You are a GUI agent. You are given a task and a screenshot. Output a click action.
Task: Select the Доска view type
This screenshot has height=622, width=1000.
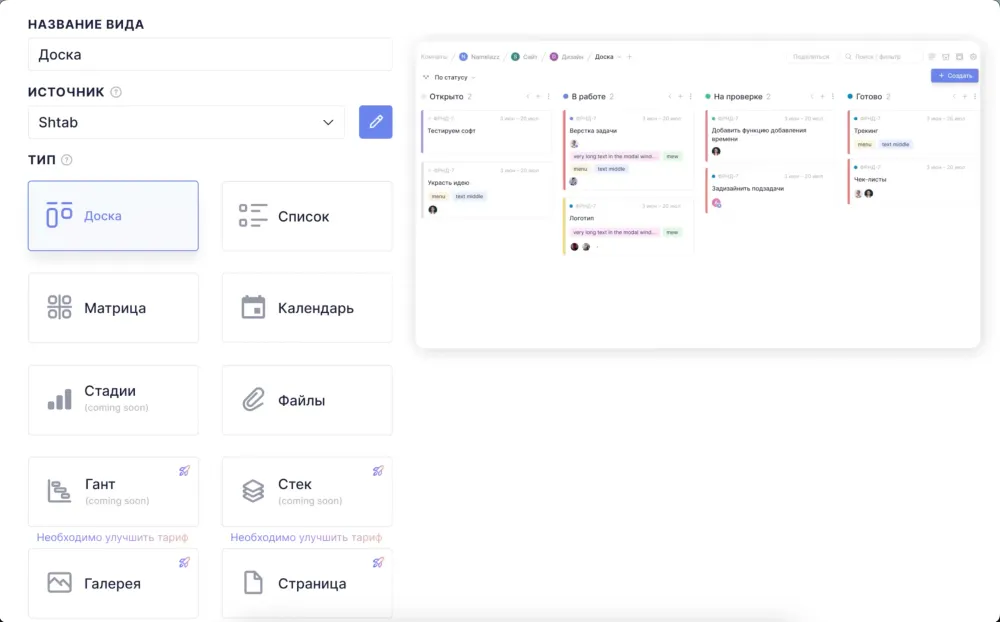(113, 216)
